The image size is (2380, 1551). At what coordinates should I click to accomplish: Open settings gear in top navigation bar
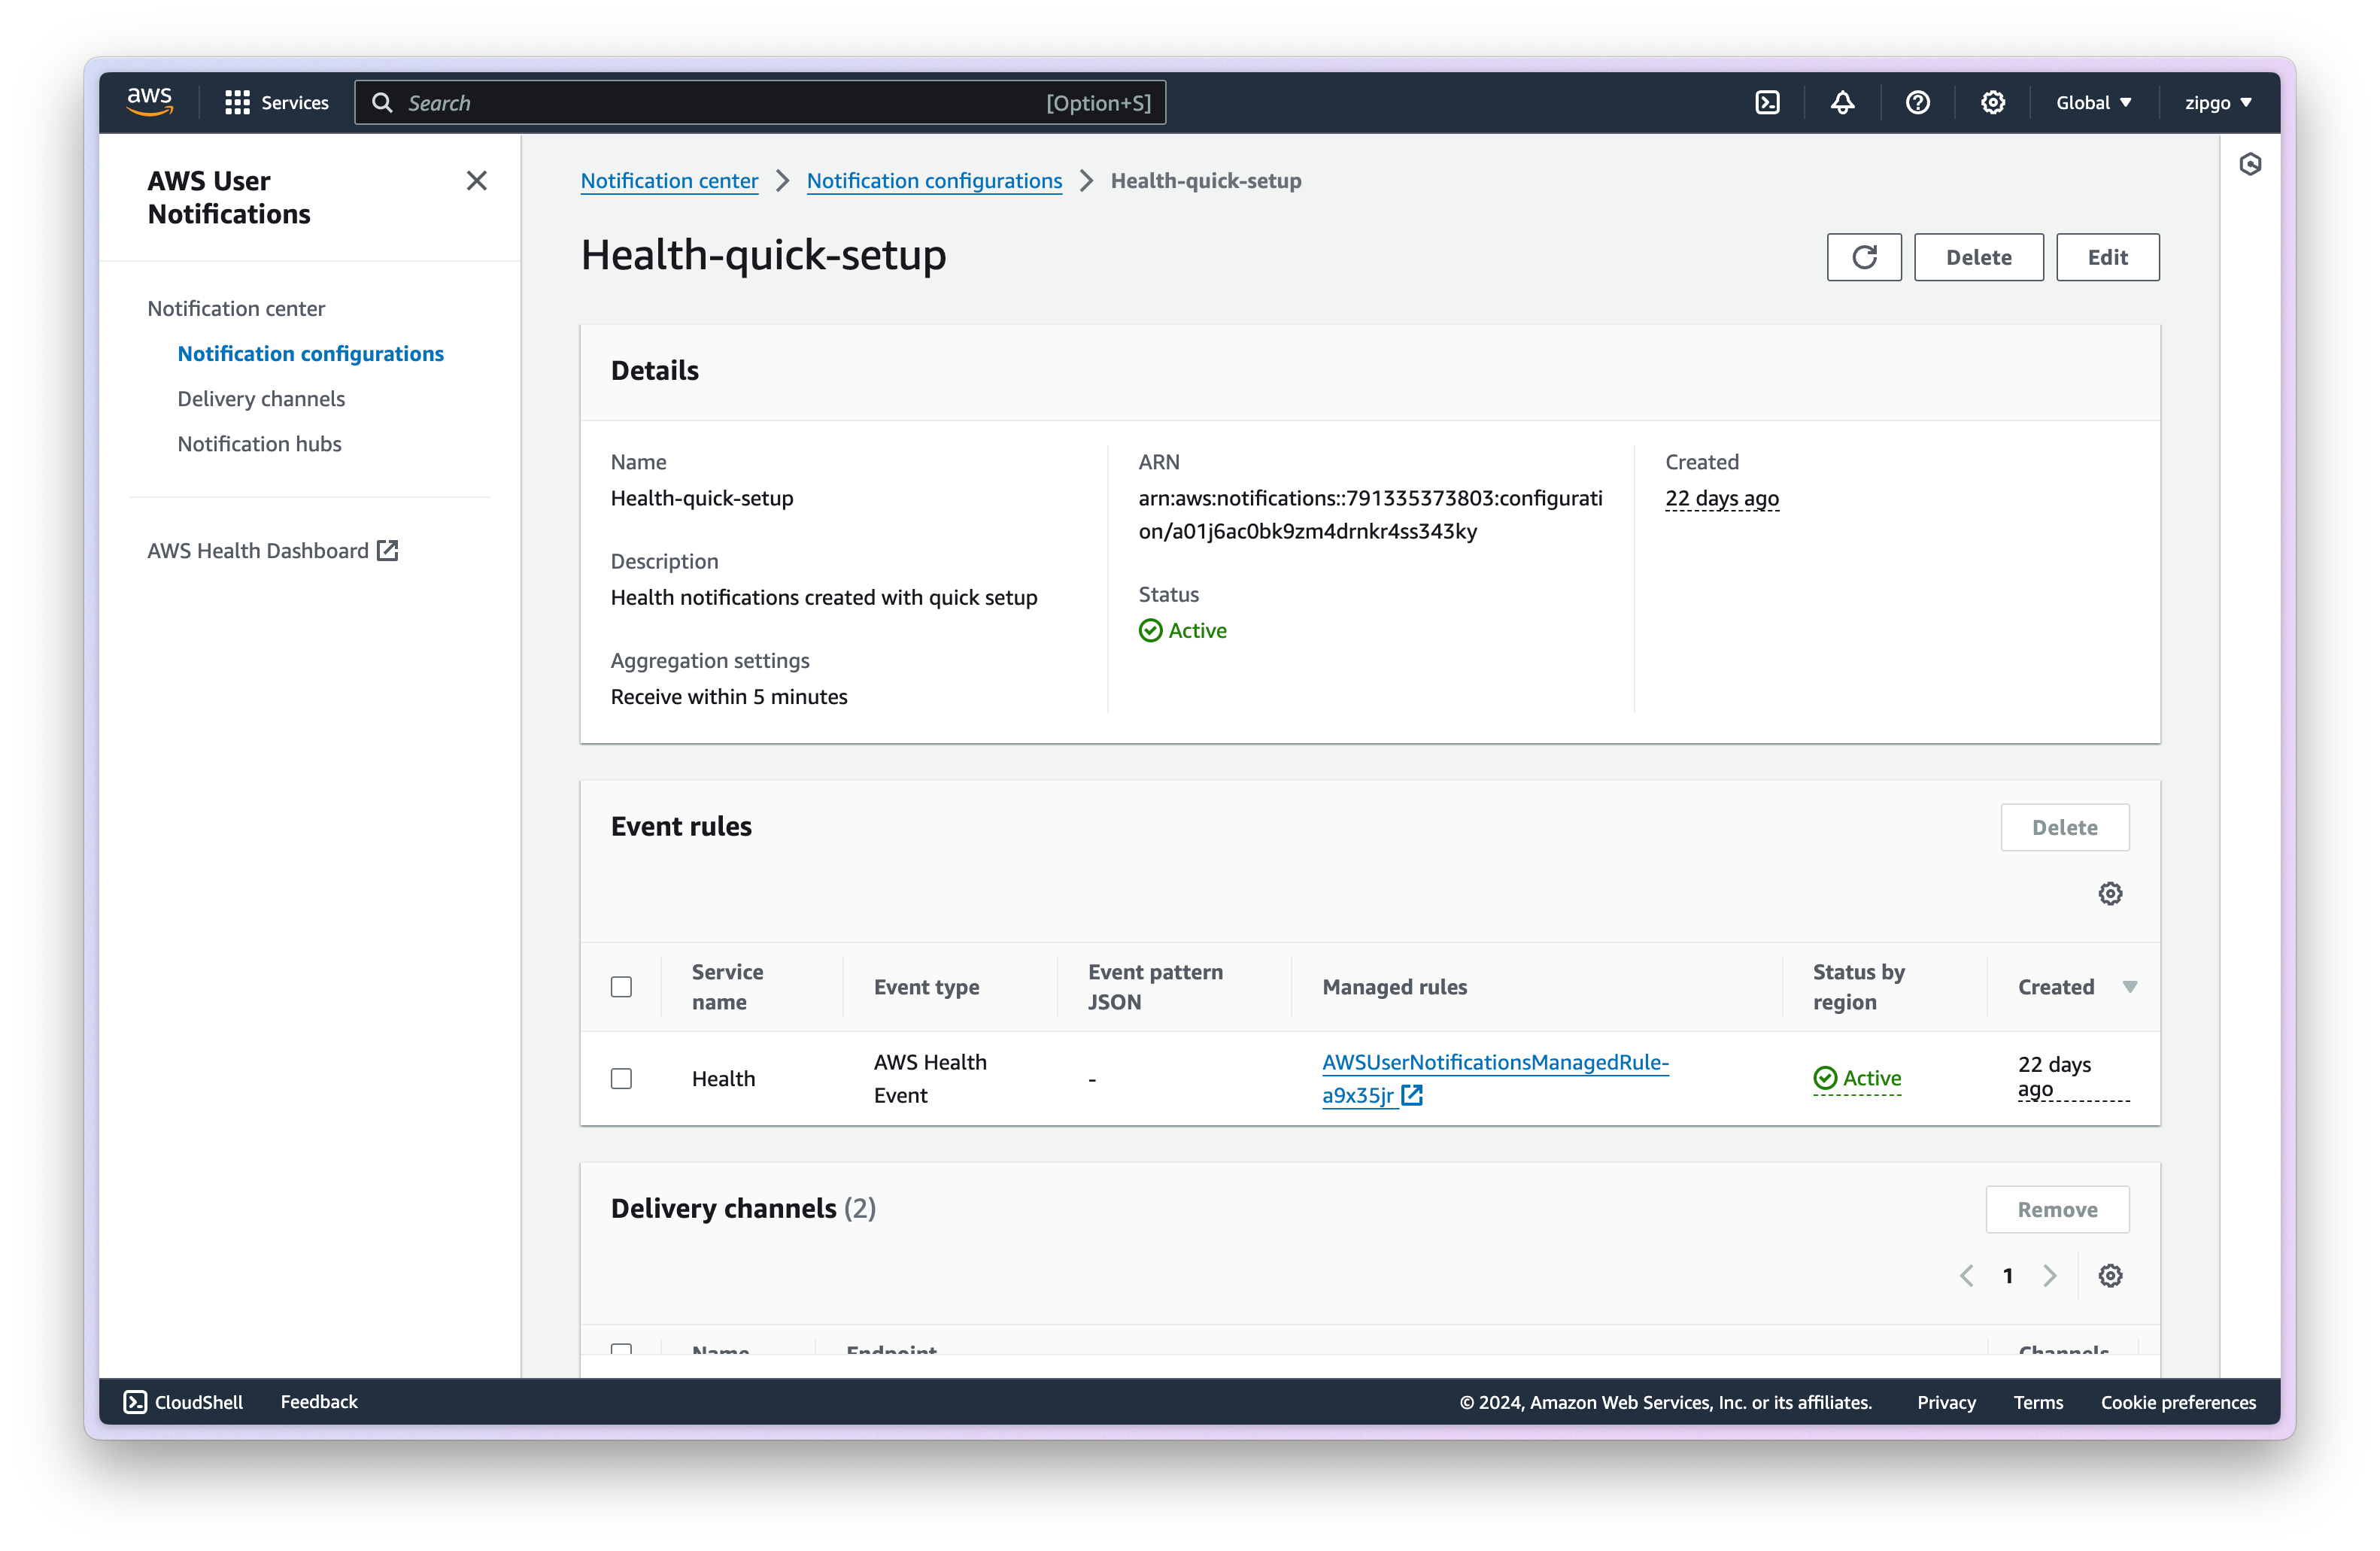click(x=1992, y=103)
